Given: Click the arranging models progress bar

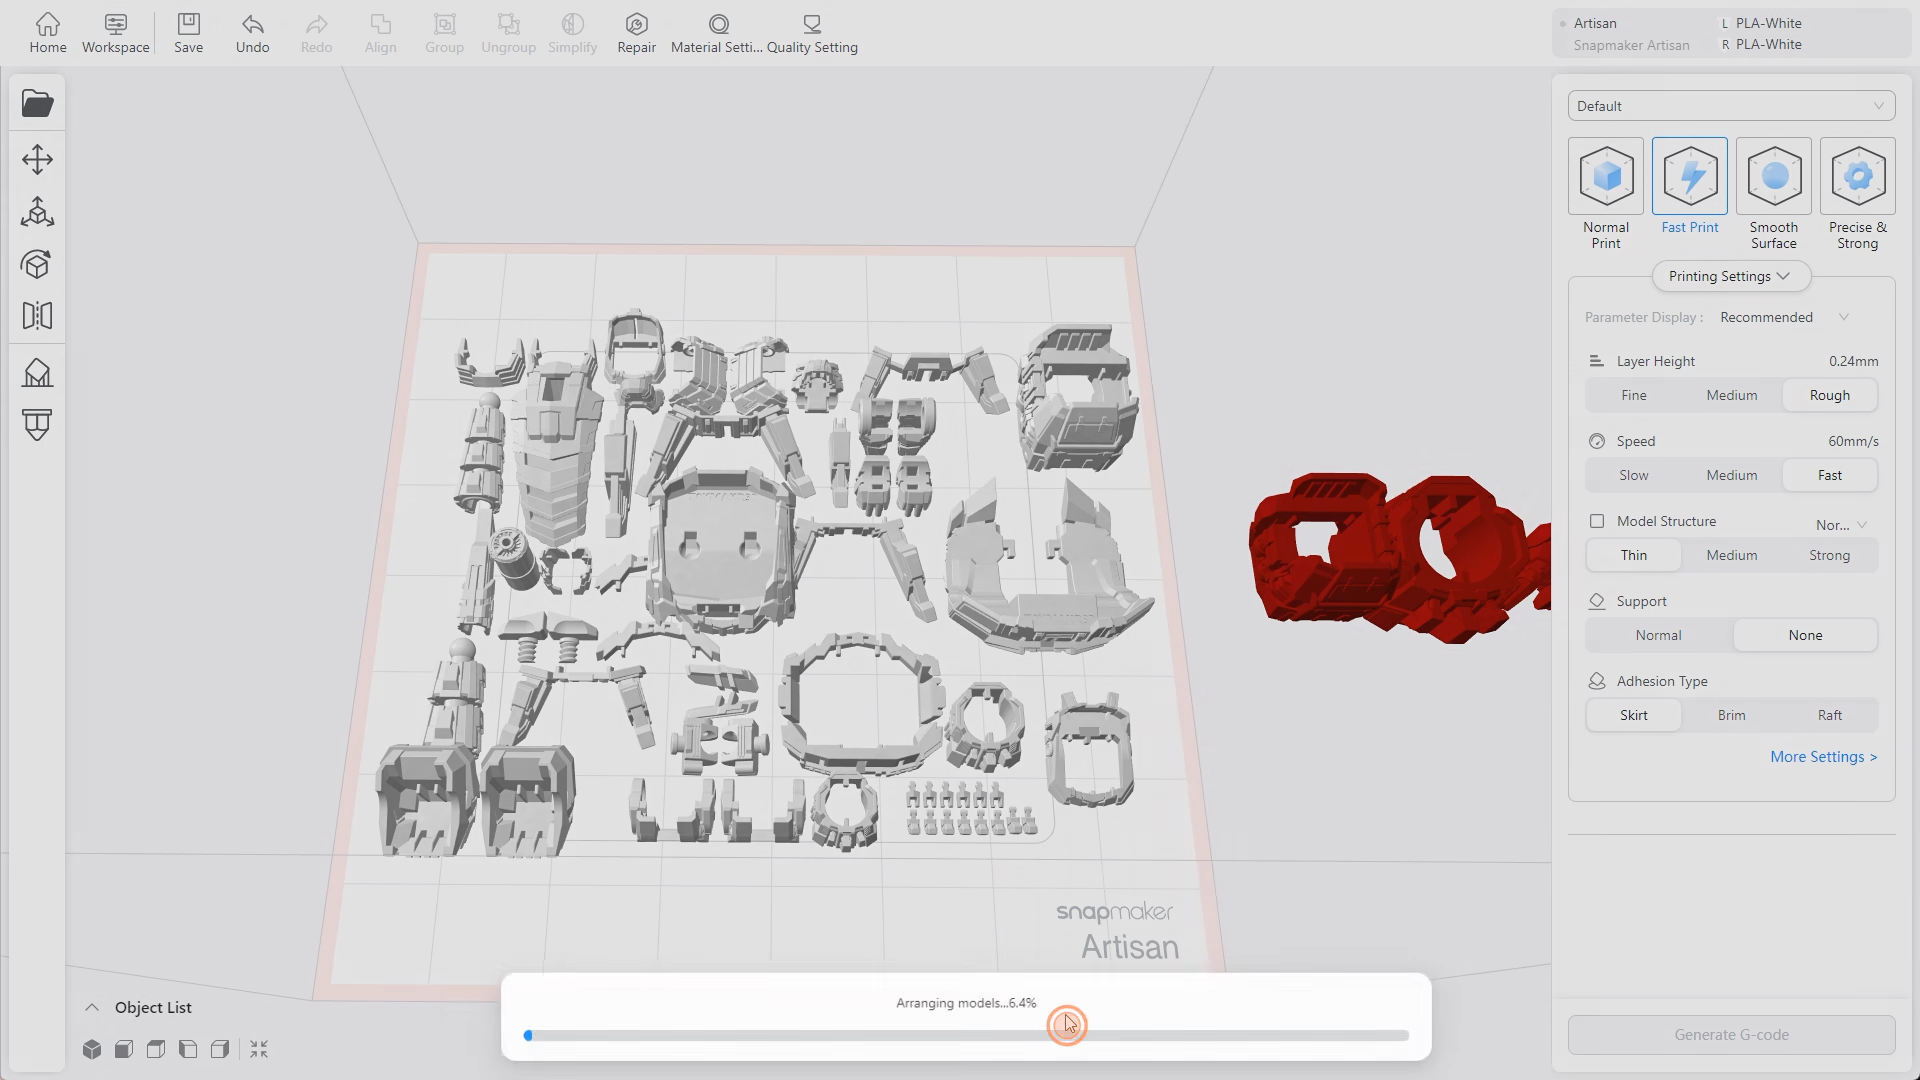Looking at the screenshot, I should (965, 1035).
